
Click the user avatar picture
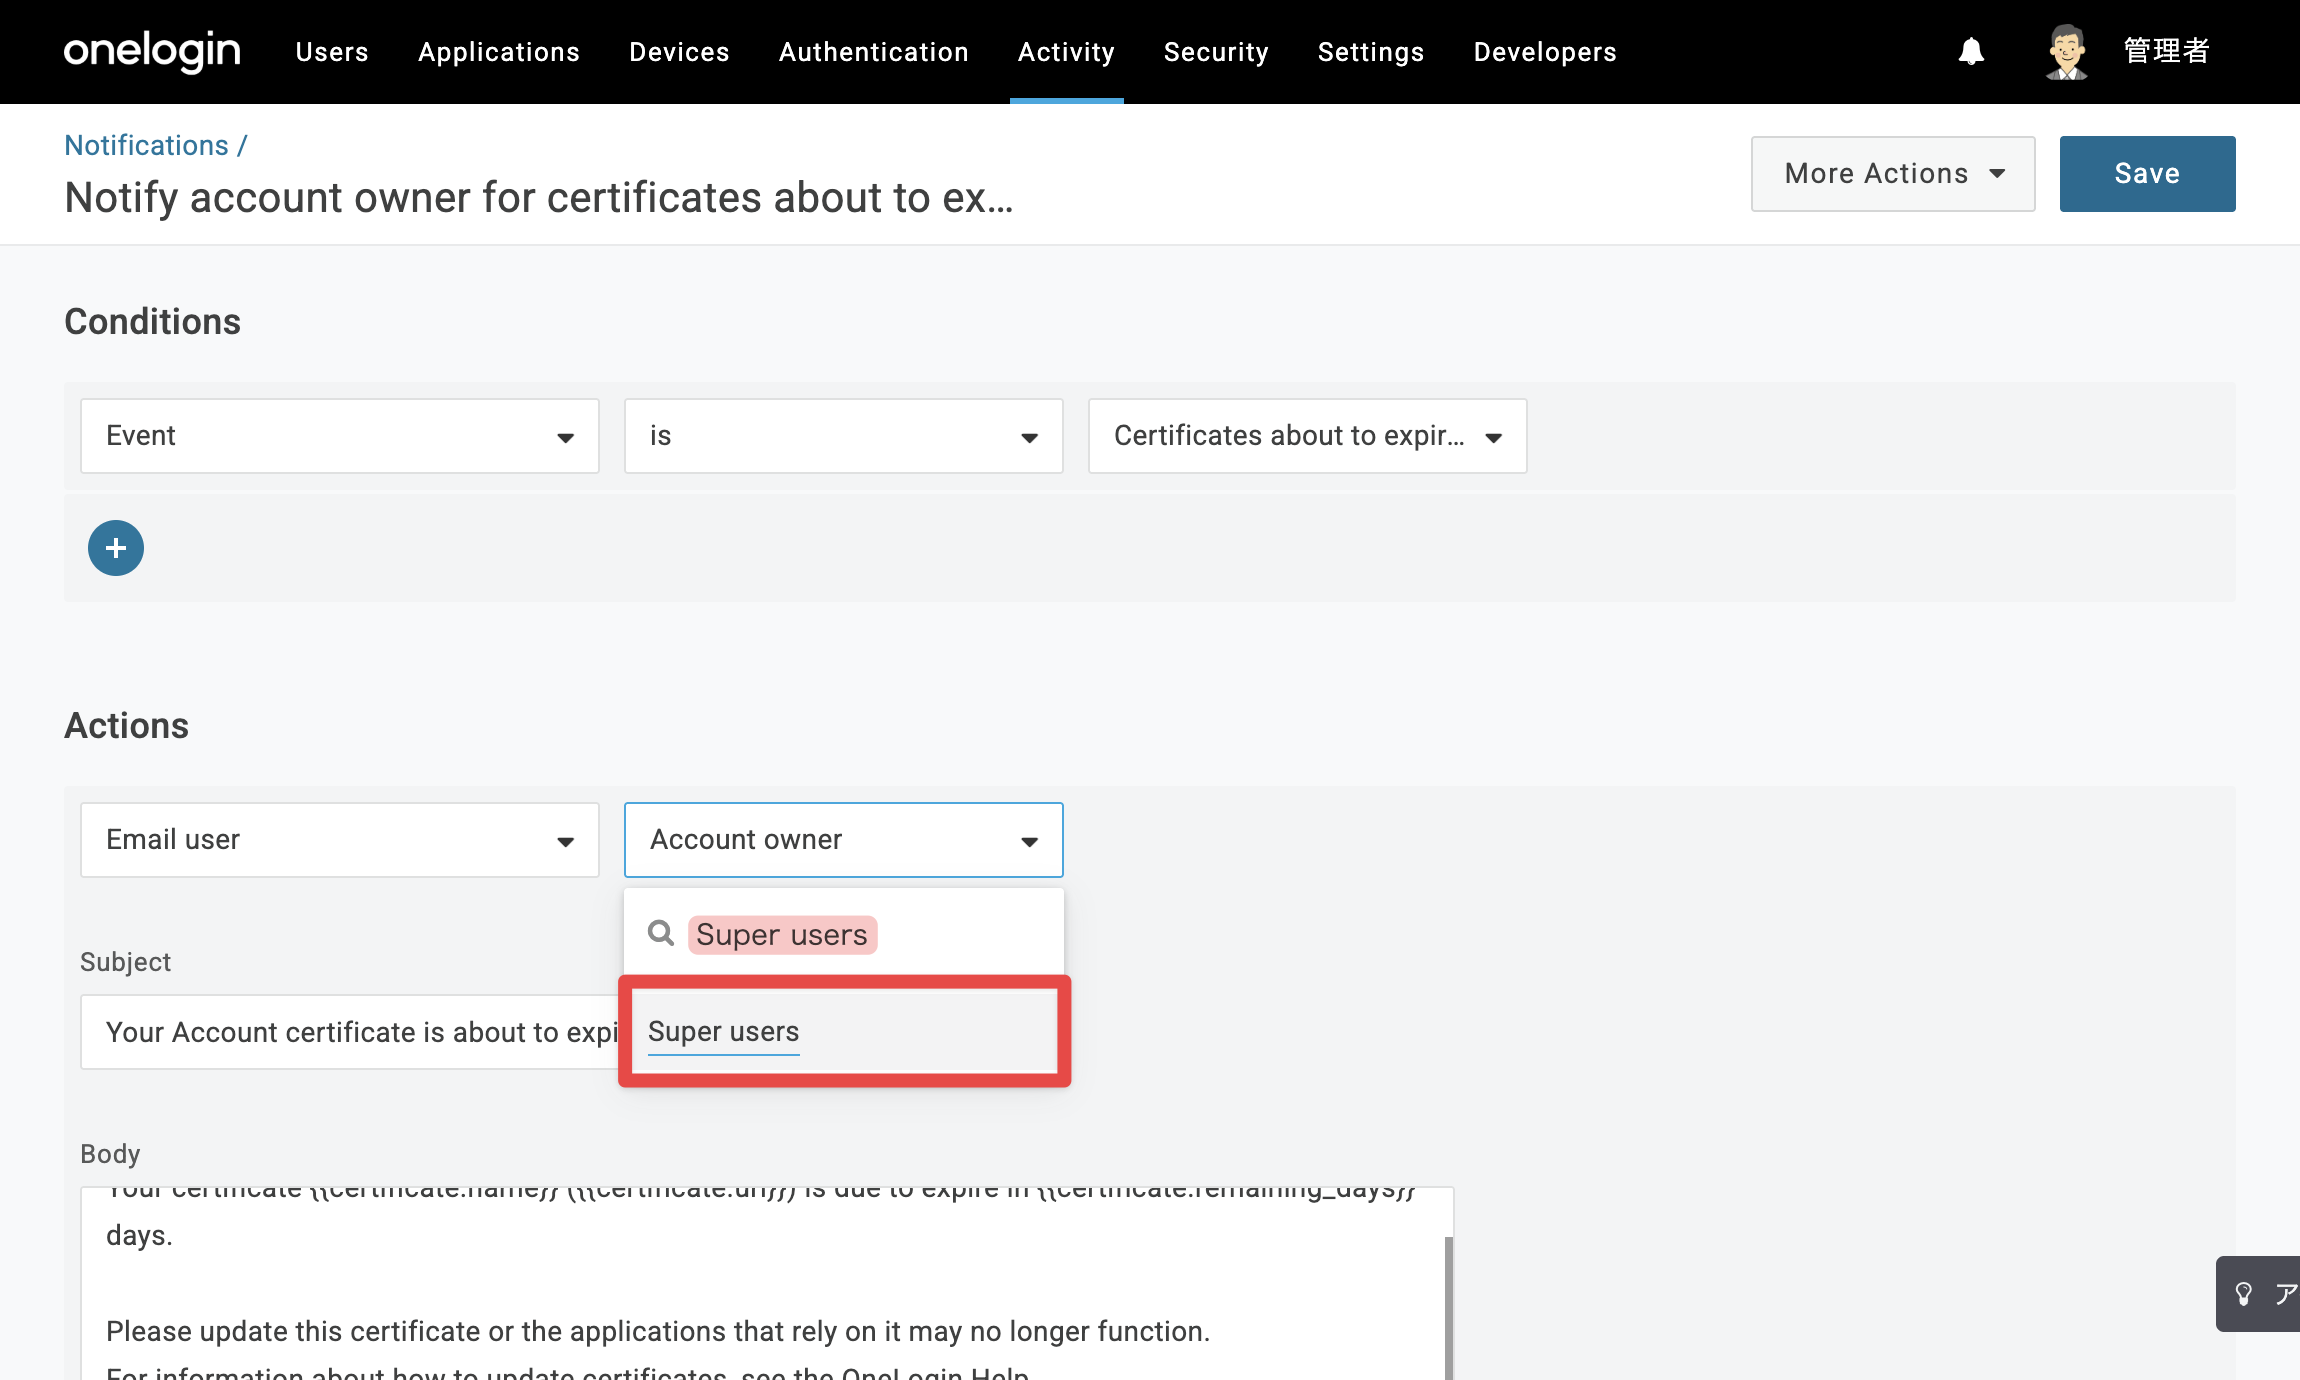click(2066, 51)
